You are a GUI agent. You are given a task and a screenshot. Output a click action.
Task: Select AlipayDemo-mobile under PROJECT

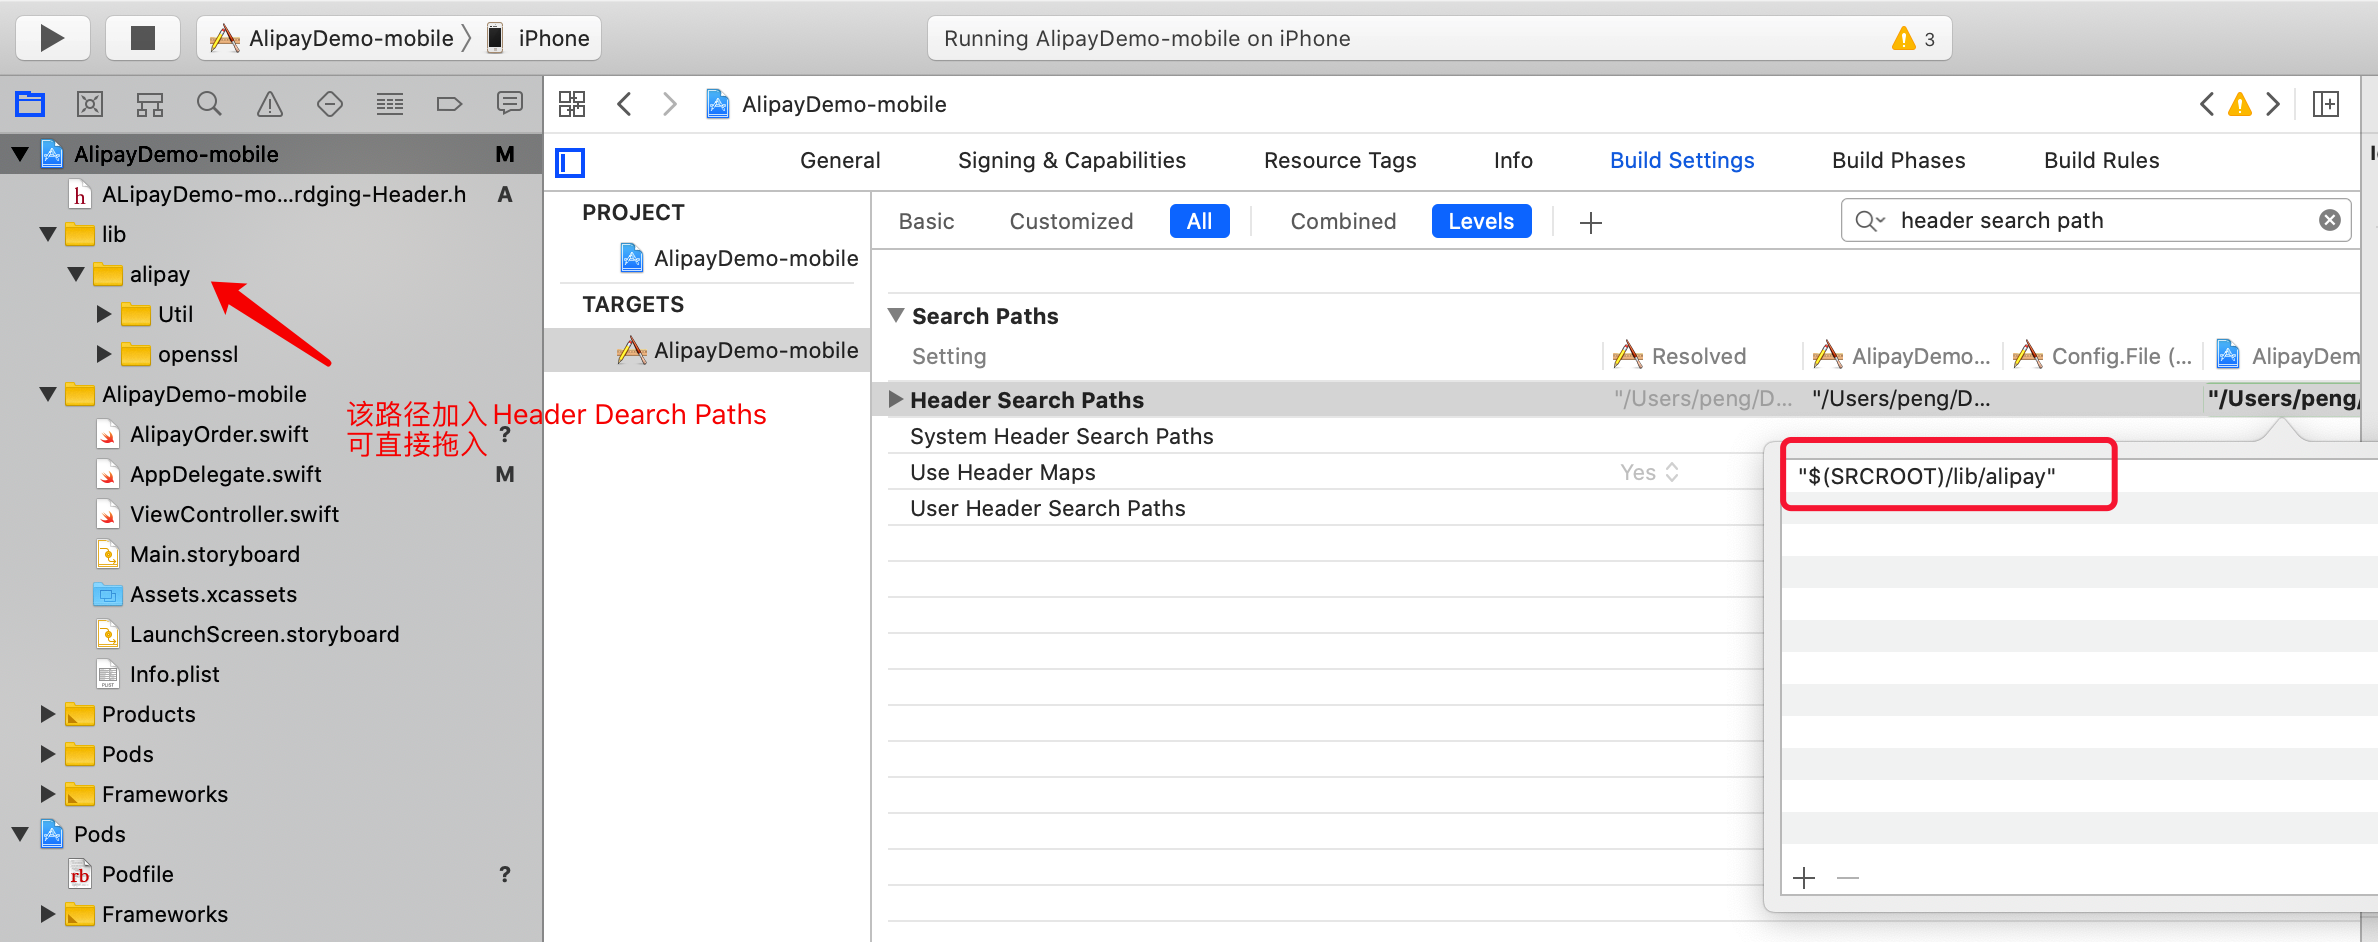point(740,258)
